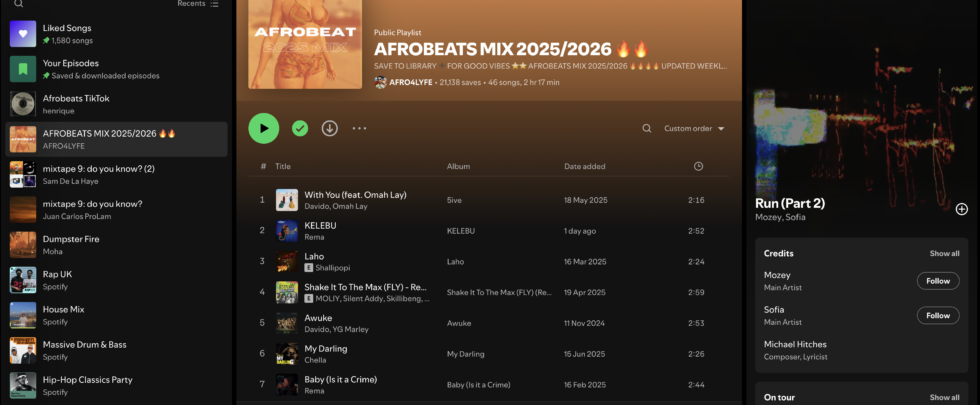Open the Chella artist link

pos(314,360)
